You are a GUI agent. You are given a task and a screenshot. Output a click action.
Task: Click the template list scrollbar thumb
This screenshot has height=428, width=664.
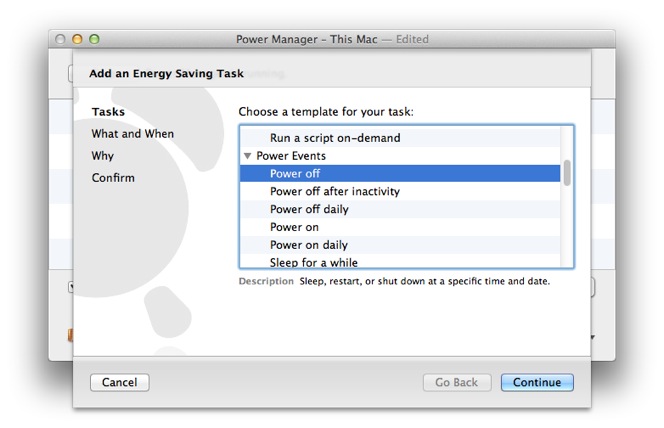coord(567,173)
